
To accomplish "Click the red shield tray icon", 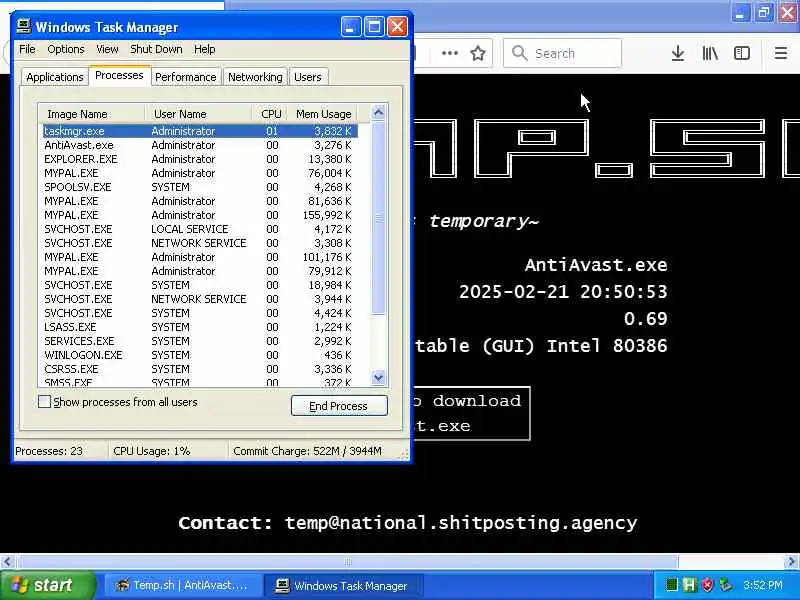I will [x=707, y=585].
